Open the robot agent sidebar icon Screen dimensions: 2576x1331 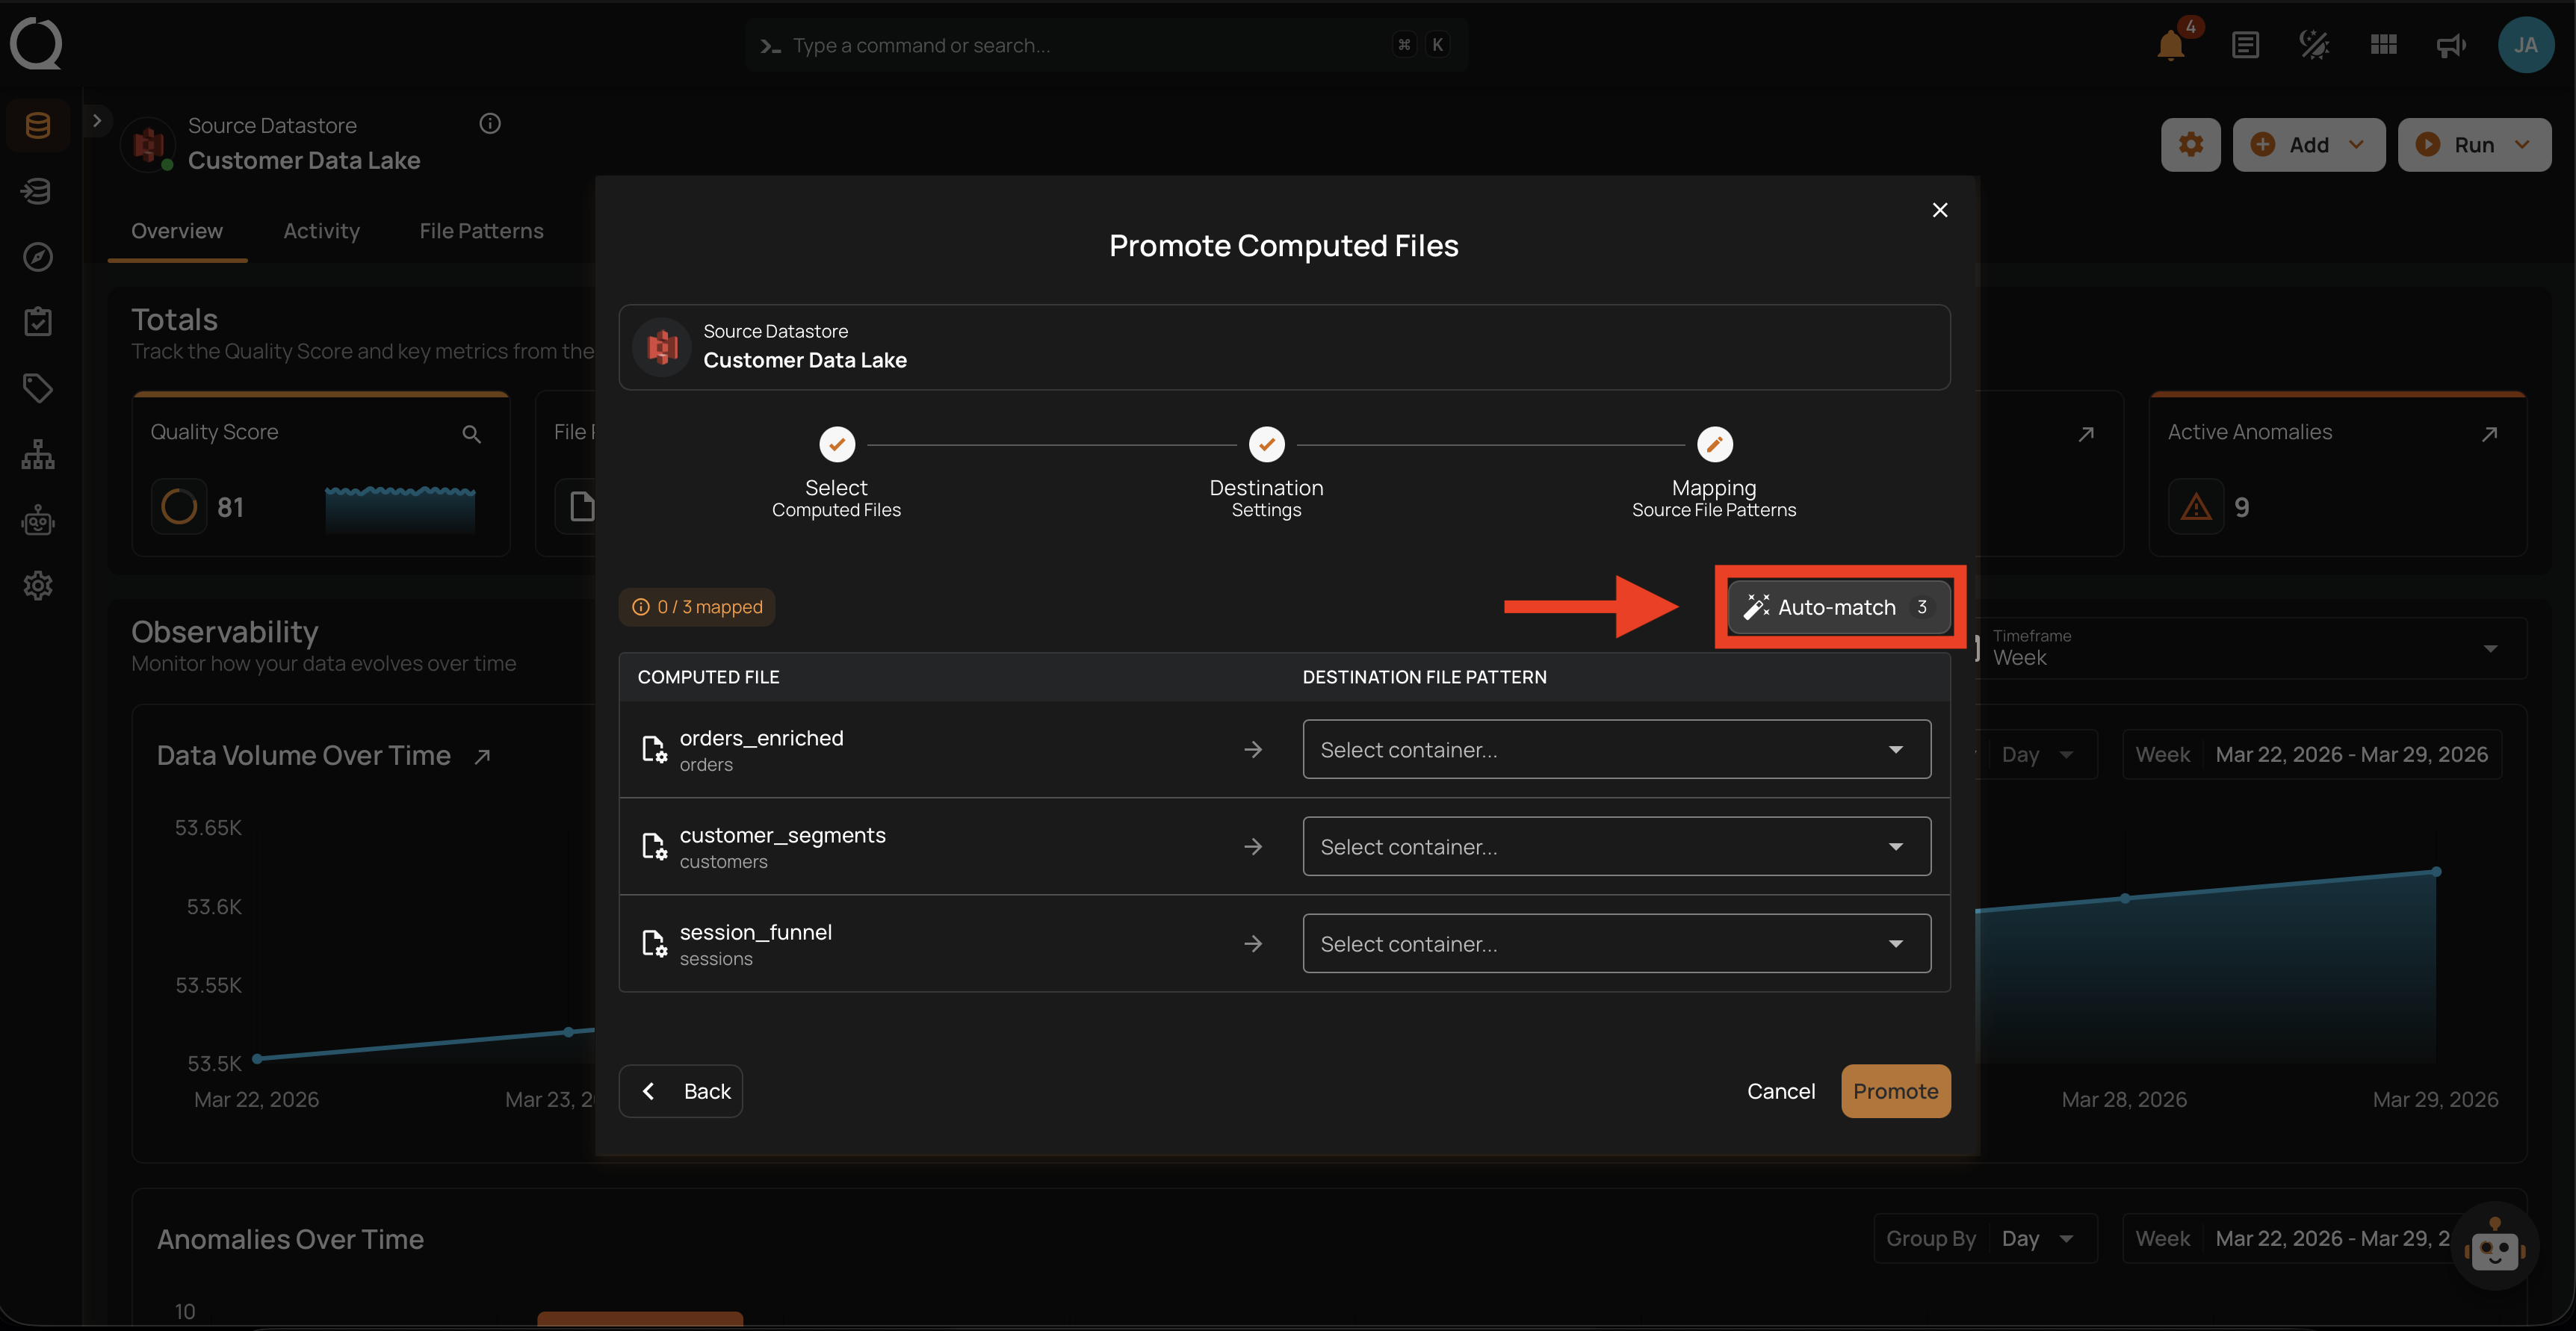pos(38,520)
